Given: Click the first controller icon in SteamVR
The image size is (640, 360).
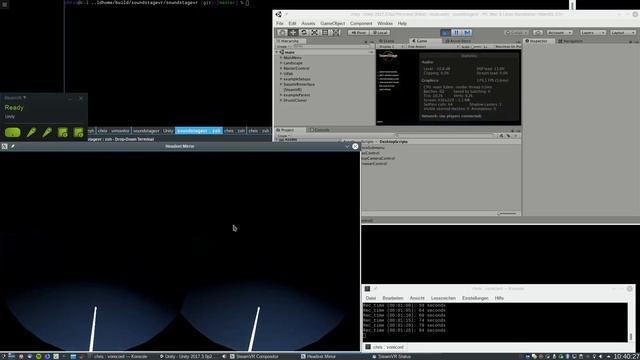Looking at the screenshot, I should [x=31, y=132].
